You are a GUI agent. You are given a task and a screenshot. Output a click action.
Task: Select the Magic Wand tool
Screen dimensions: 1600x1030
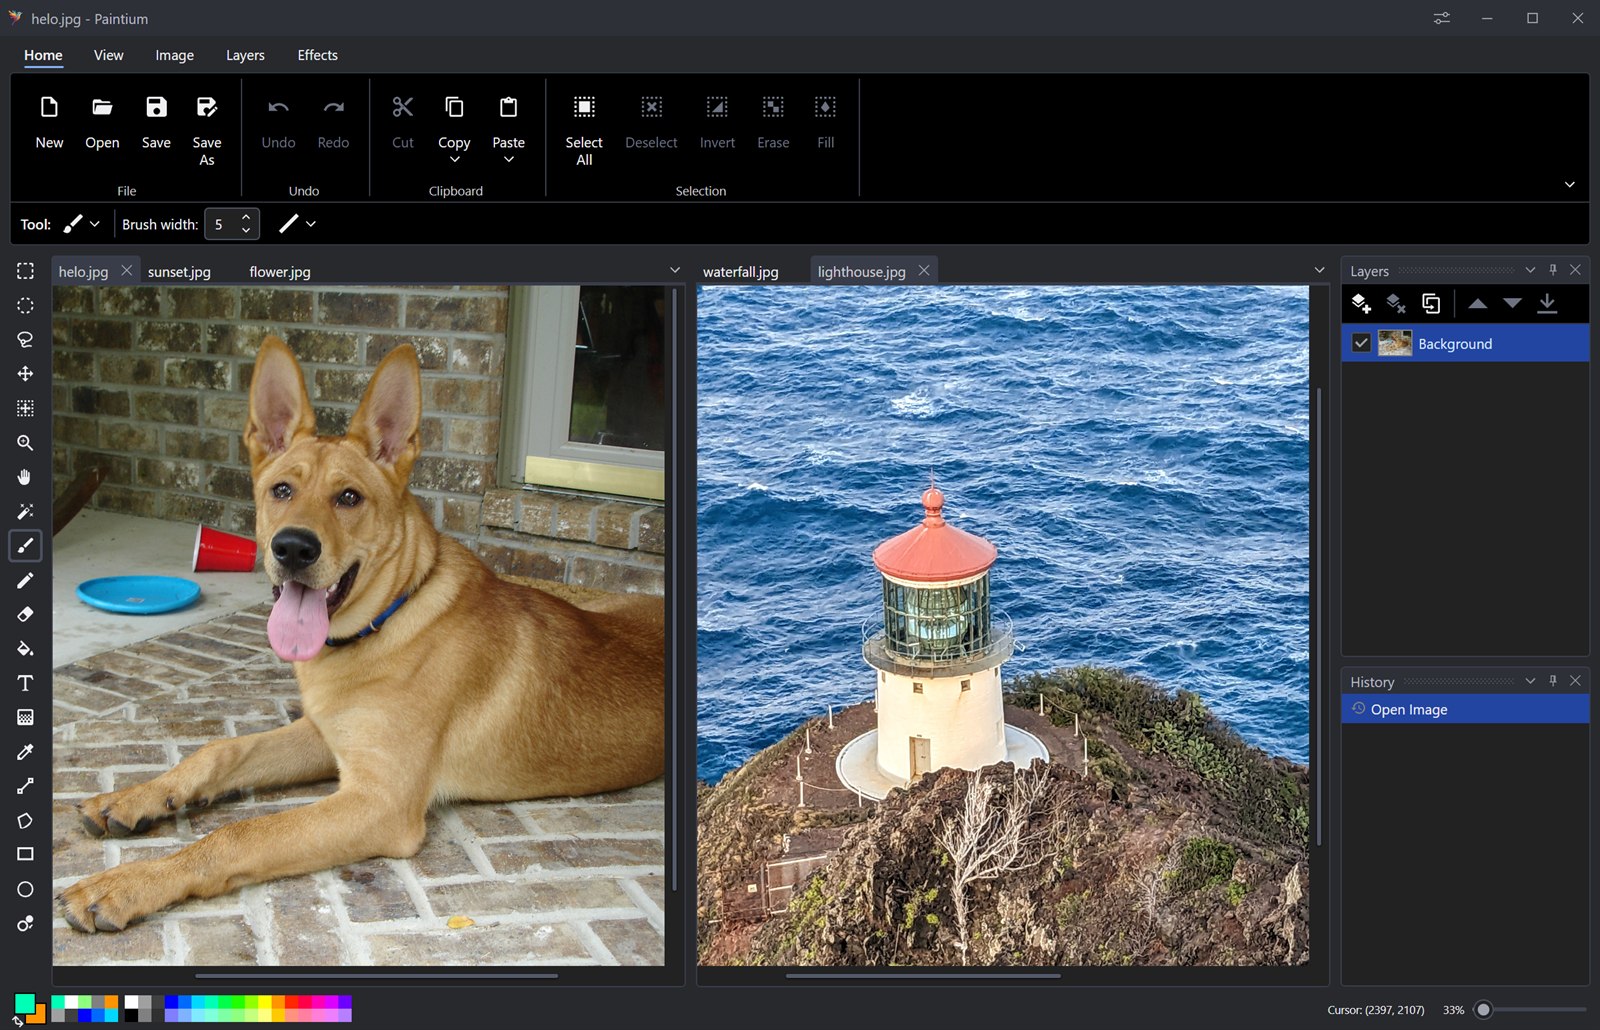coord(25,511)
